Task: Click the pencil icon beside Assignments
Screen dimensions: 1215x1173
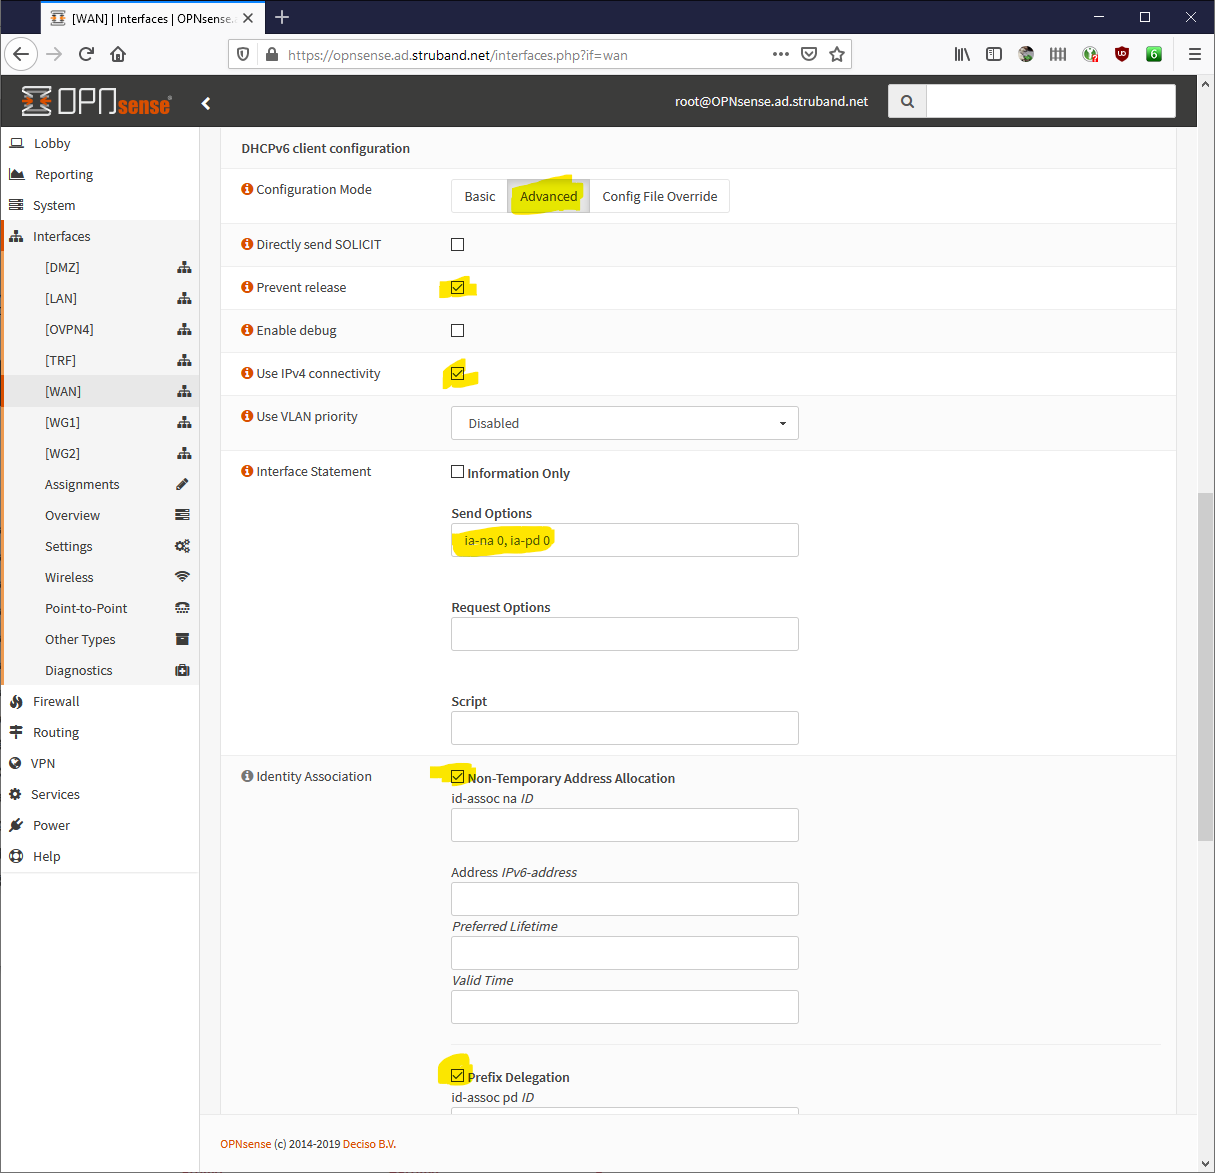Action: (x=181, y=484)
